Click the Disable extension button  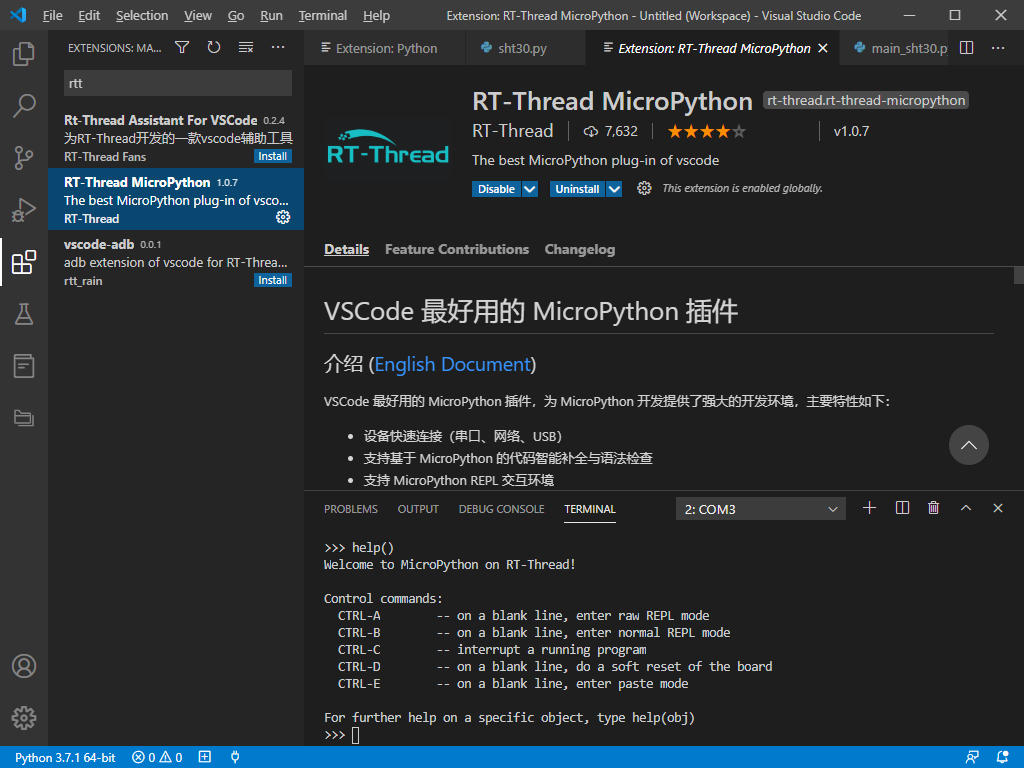click(496, 189)
